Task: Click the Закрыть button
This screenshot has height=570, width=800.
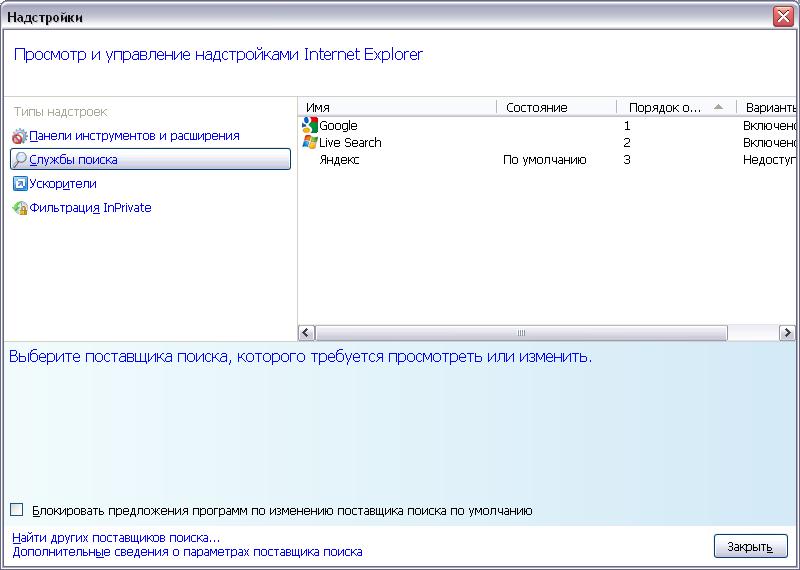Action: [750, 547]
